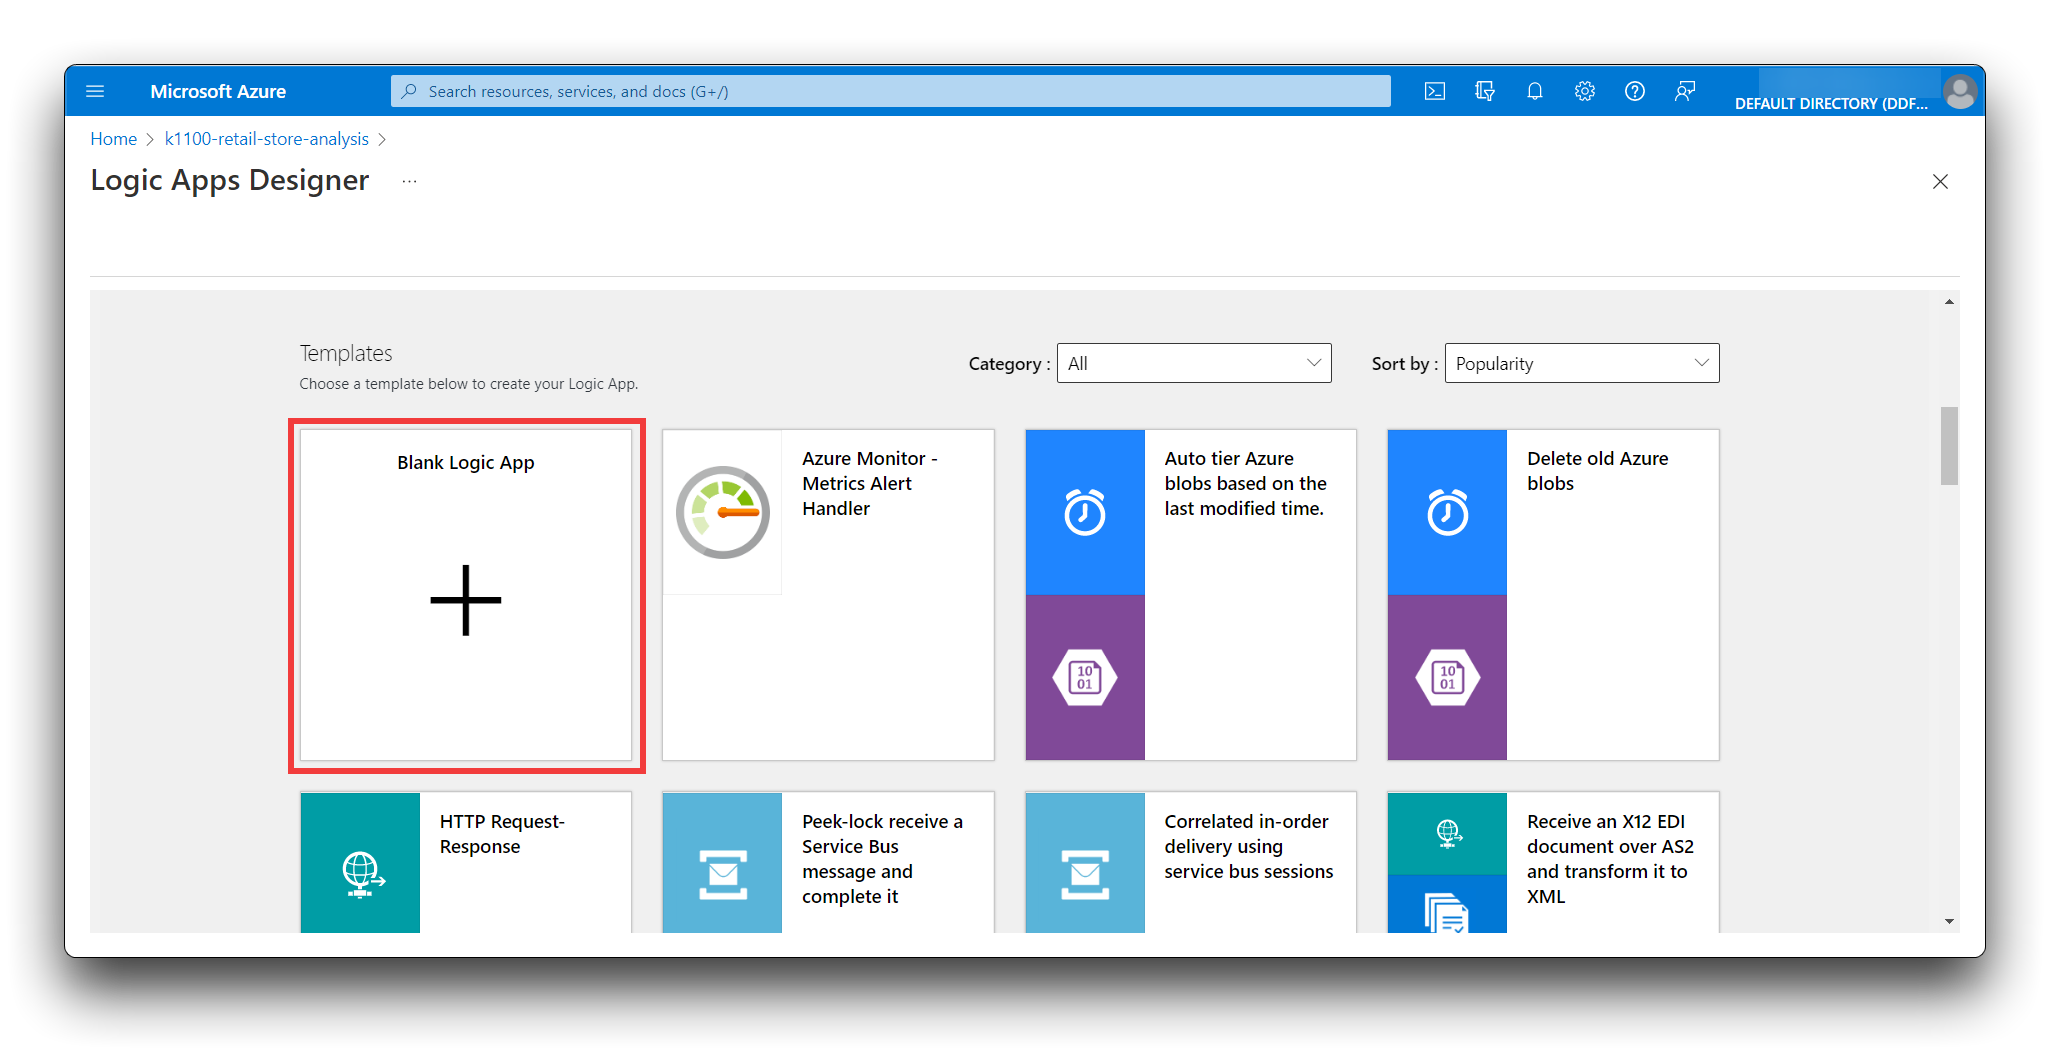Click the clock icon on Auto tier Azure blobs
Viewport: 2050px width, 1054px height.
(x=1085, y=512)
